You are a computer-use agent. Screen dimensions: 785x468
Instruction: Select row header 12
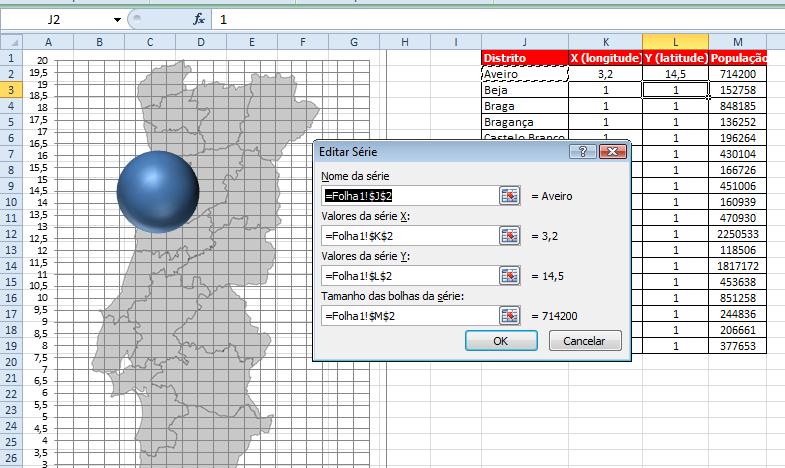pyautogui.click(x=11, y=234)
